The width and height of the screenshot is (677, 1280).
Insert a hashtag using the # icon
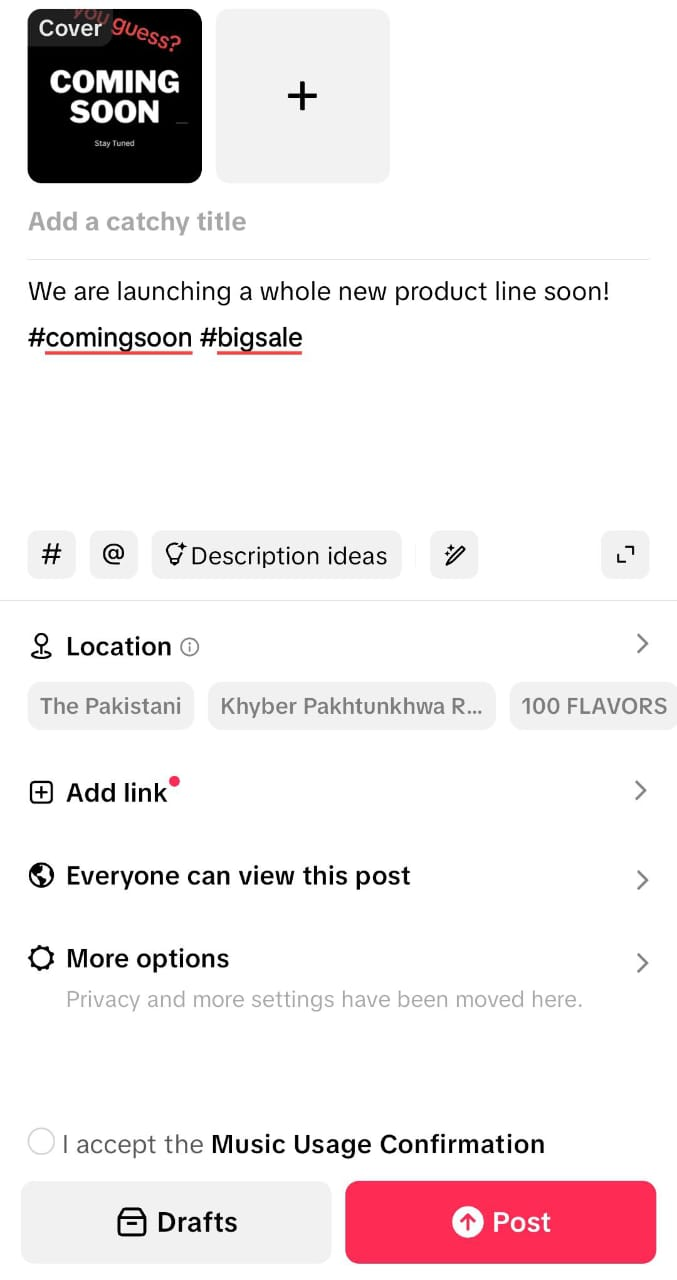point(51,555)
